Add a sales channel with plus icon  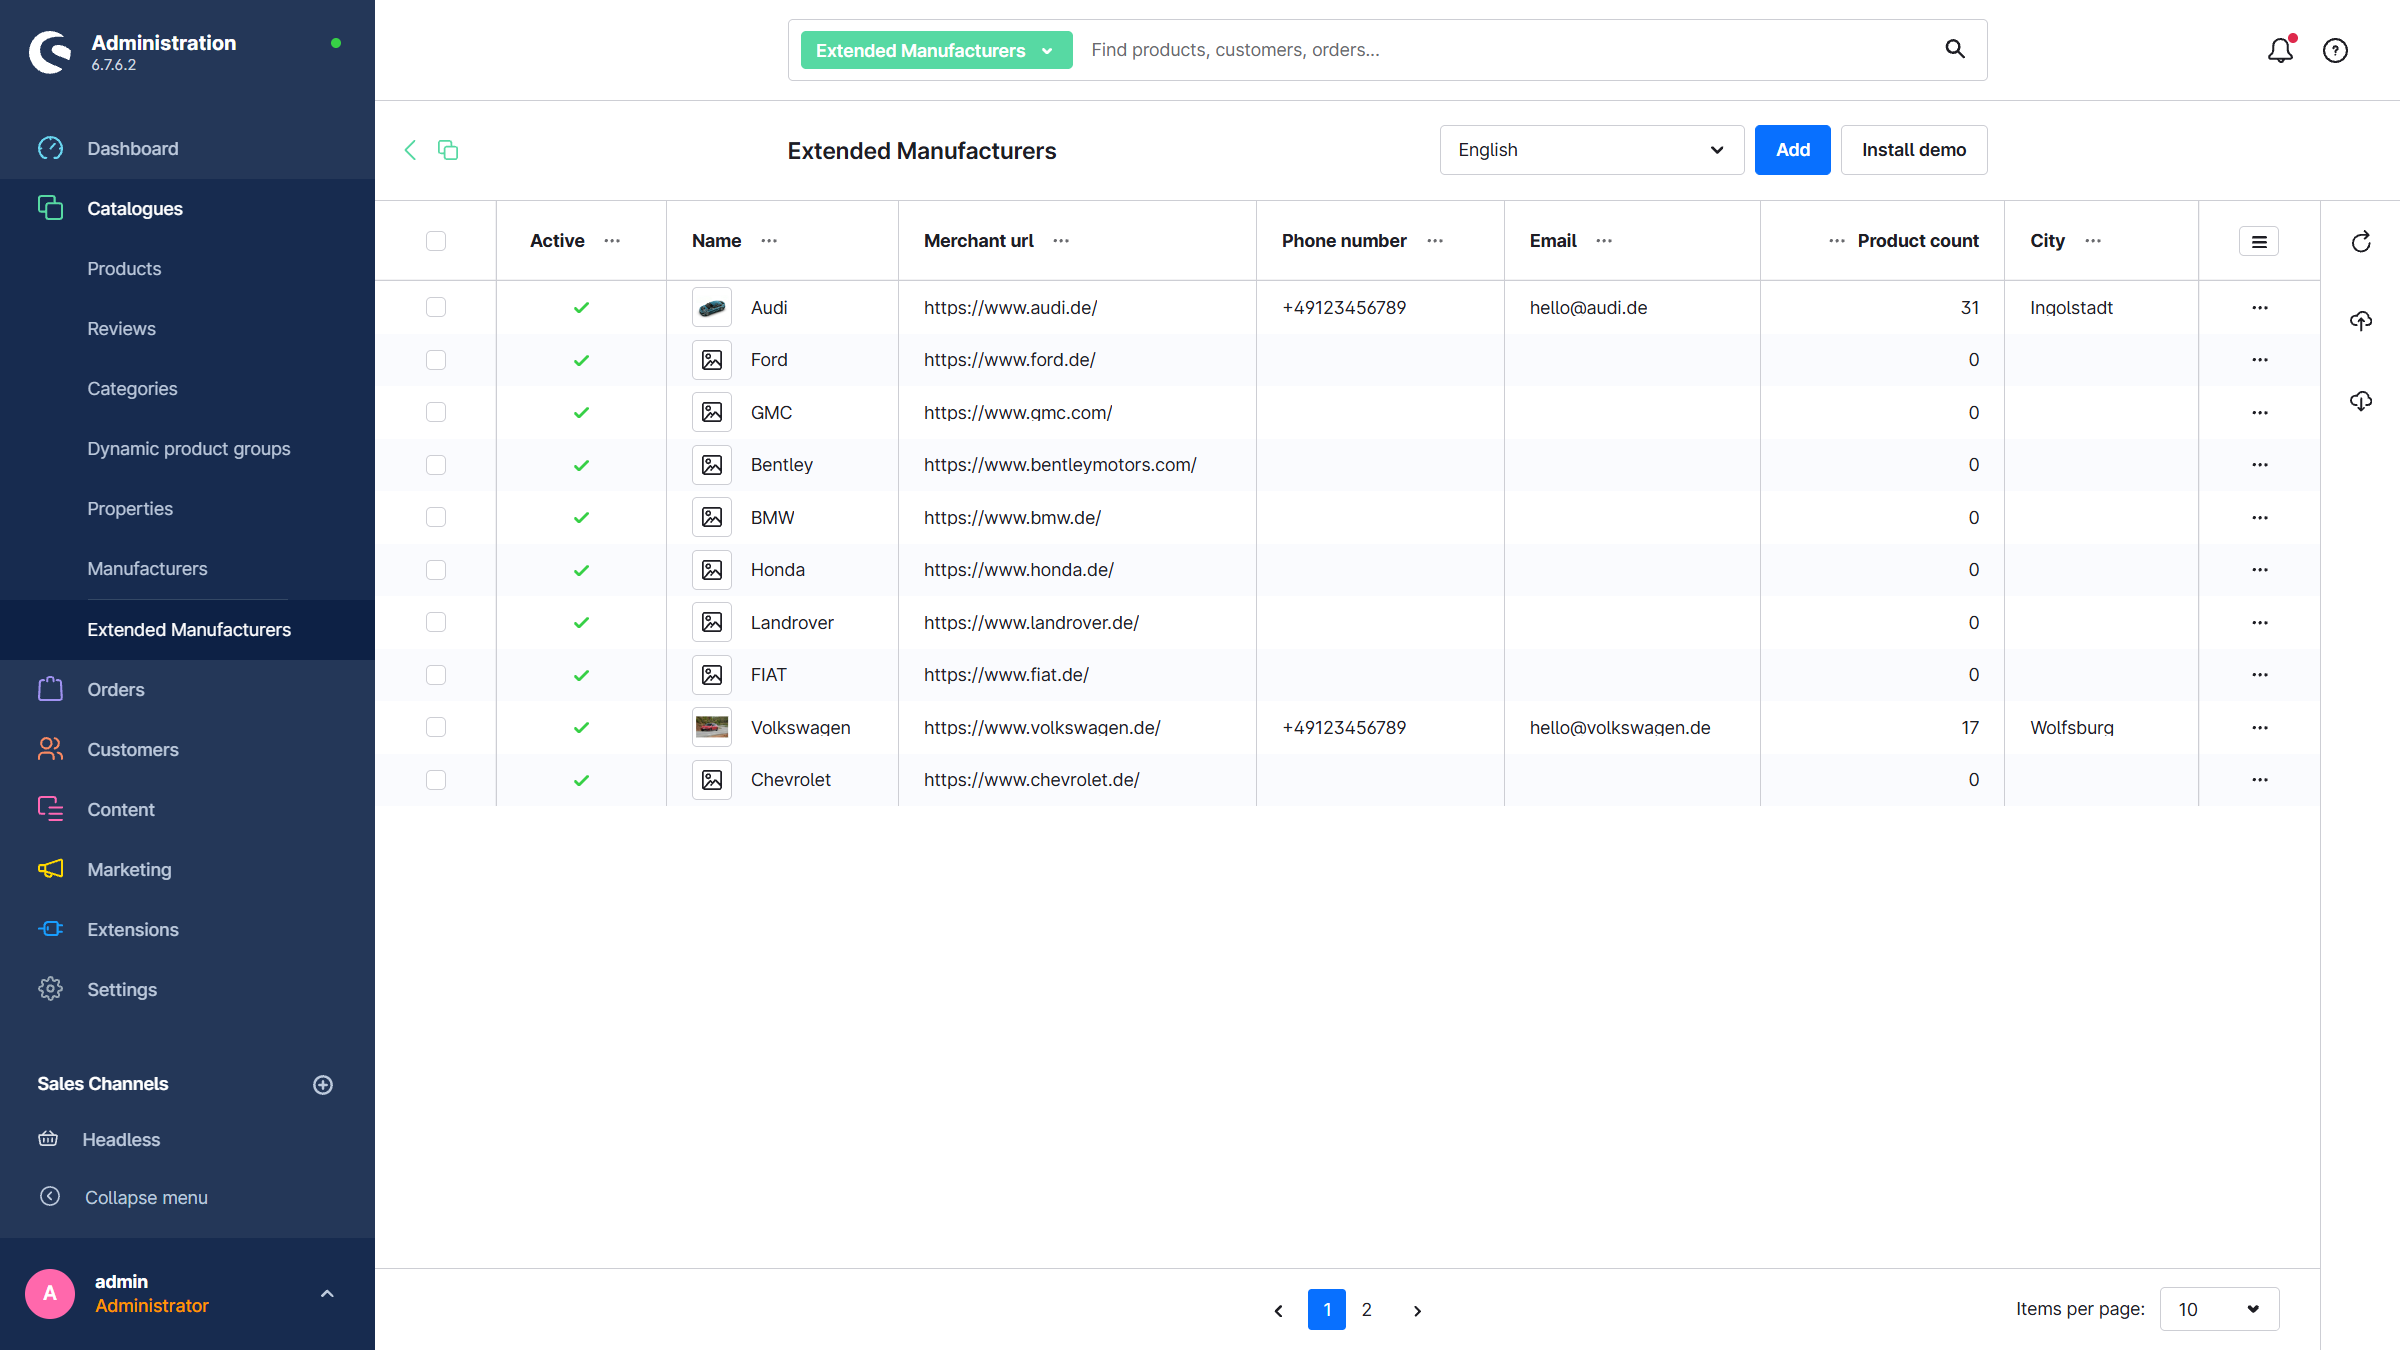323,1085
